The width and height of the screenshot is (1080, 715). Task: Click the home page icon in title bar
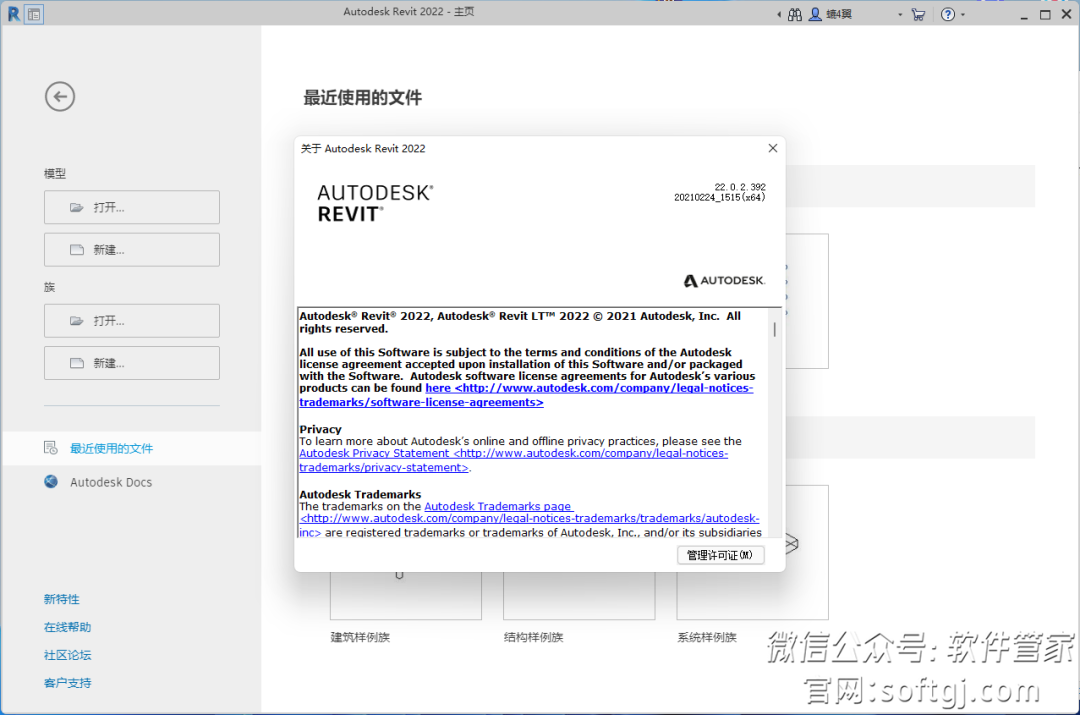pyautogui.click(x=34, y=14)
